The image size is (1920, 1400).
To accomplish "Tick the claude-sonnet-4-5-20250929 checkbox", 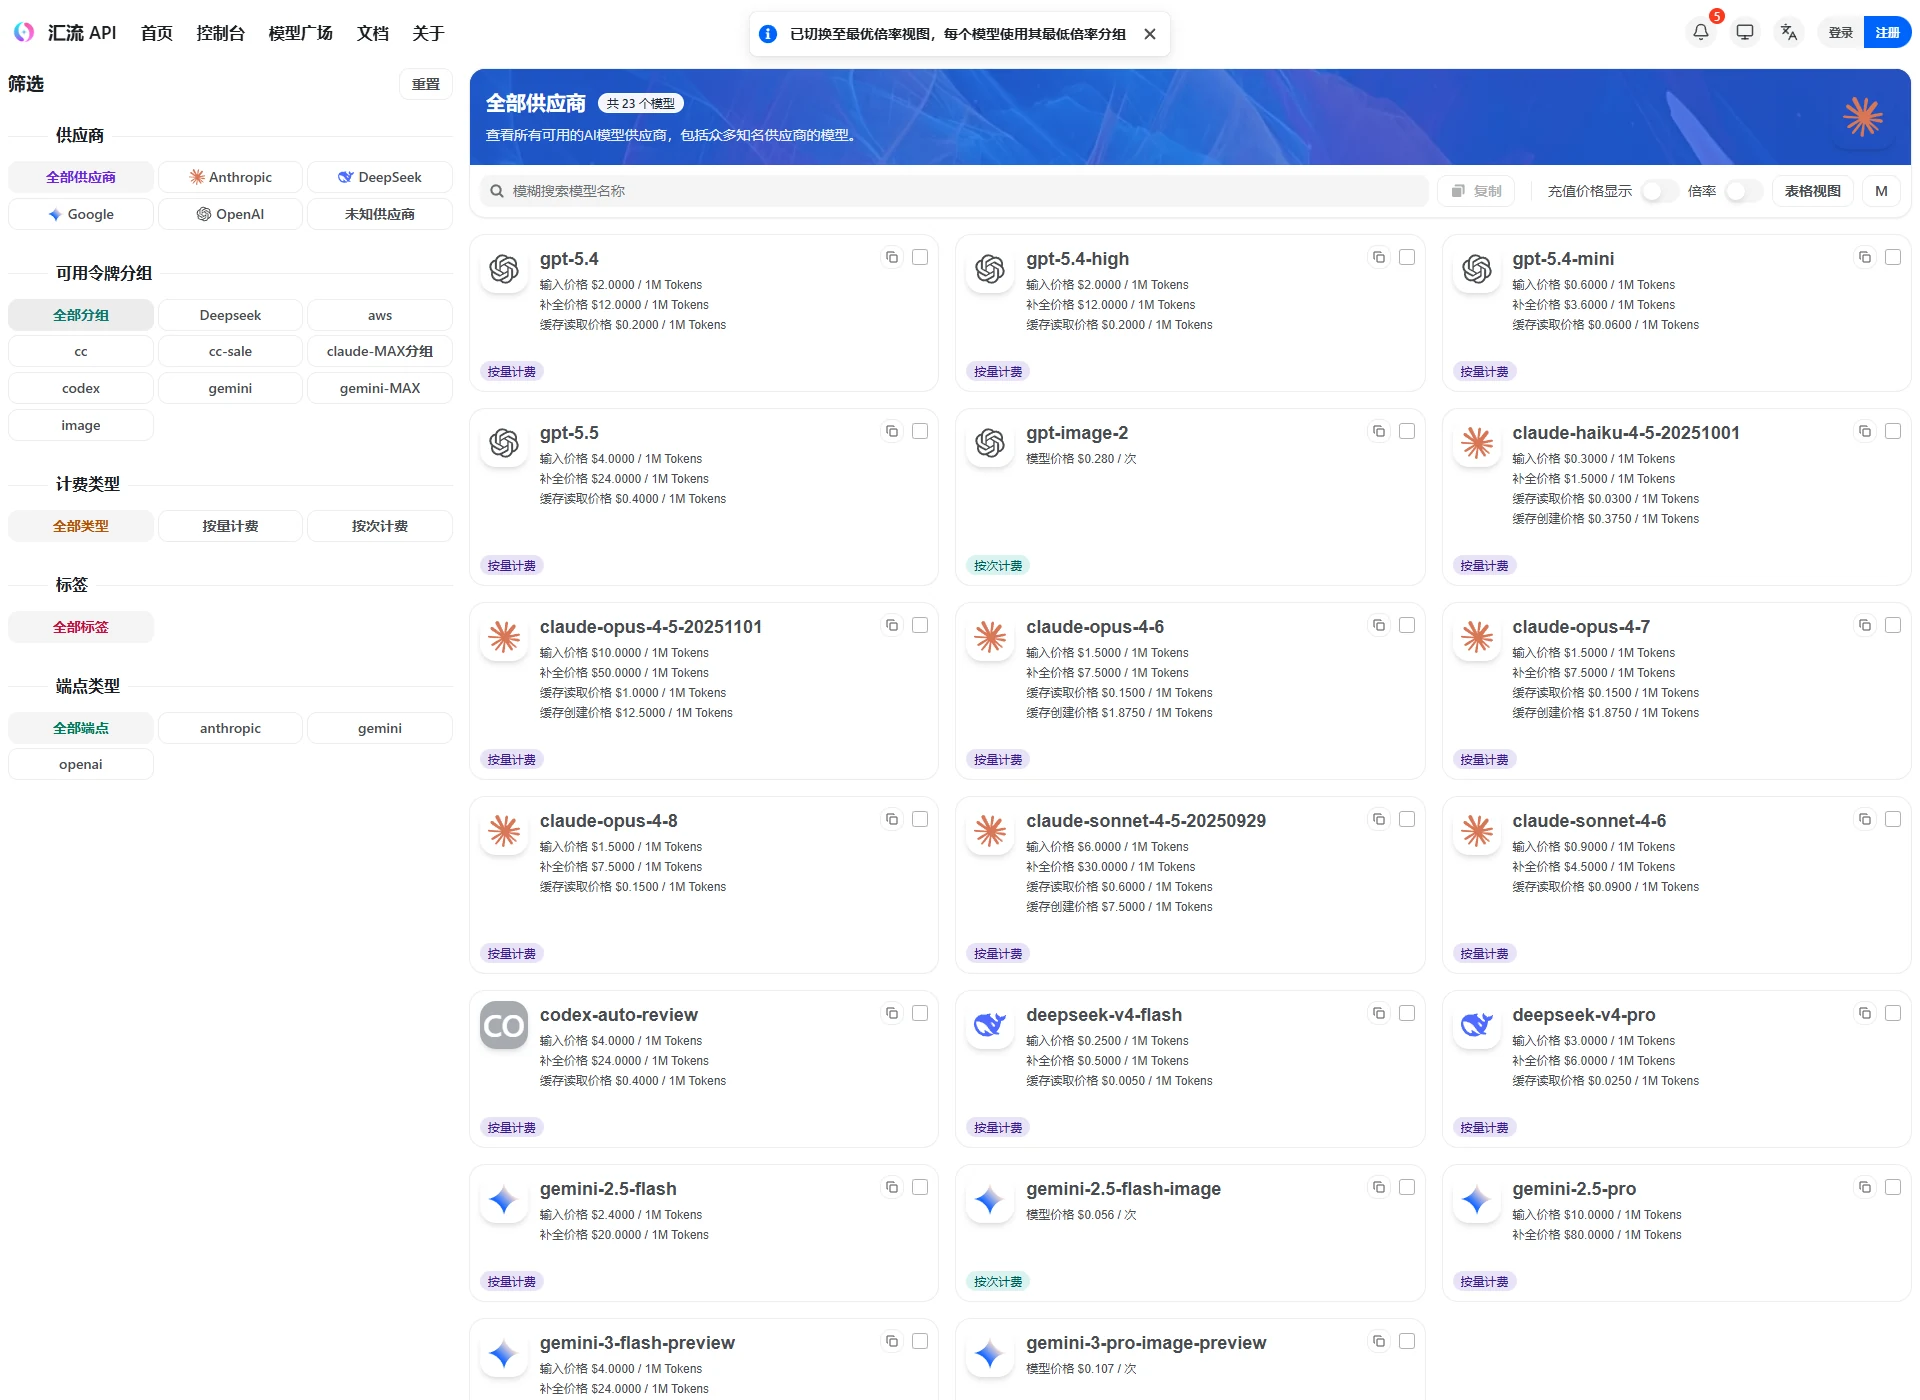I will (1407, 820).
